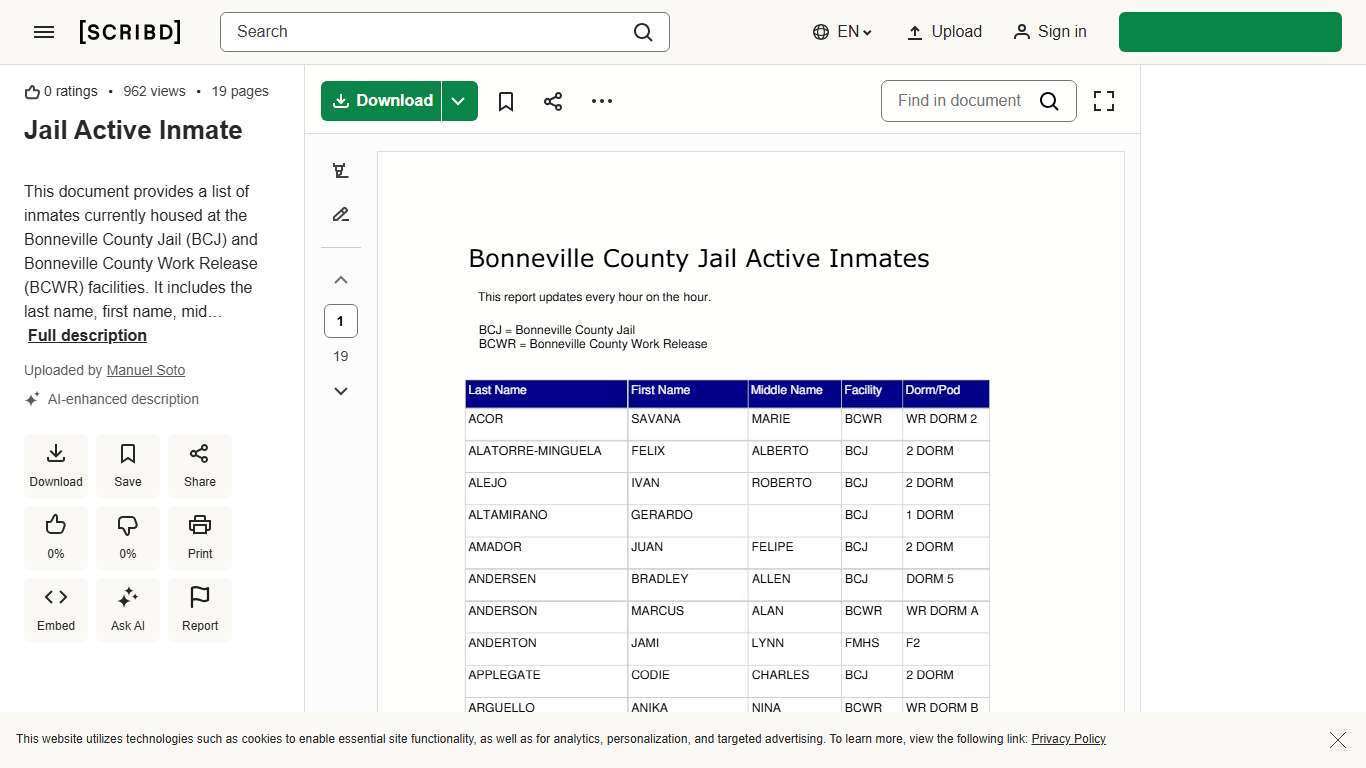
Task: Expand the Download format dropdown arrow
Action: click(x=458, y=101)
